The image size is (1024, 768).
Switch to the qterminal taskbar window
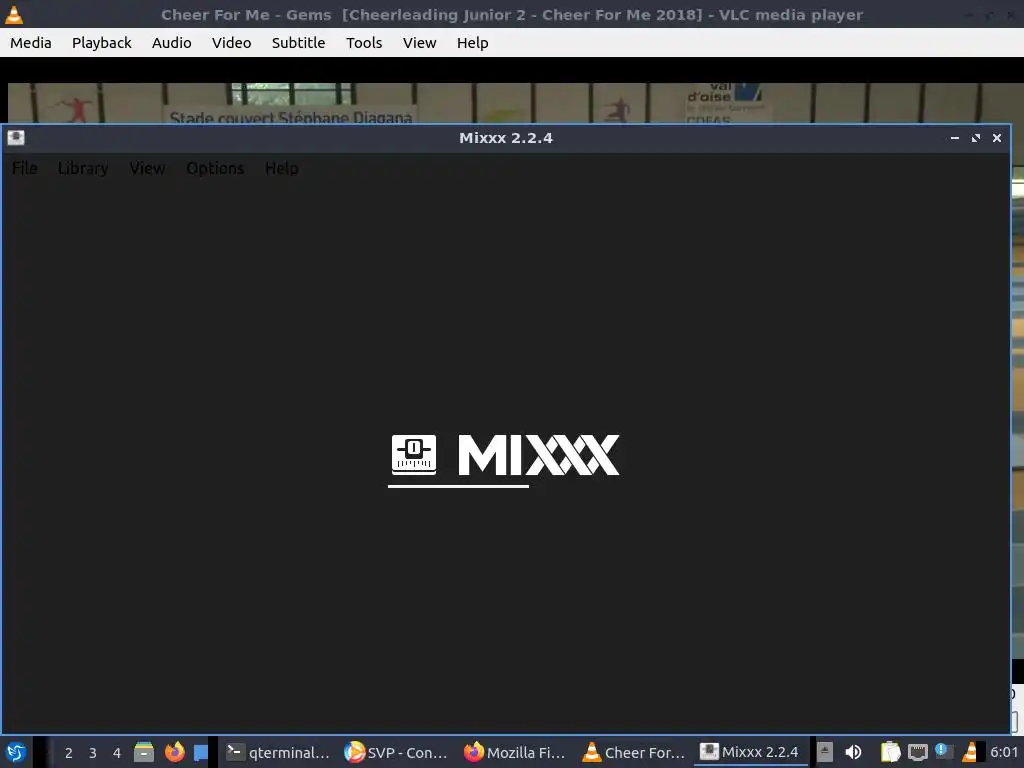[x=278, y=752]
